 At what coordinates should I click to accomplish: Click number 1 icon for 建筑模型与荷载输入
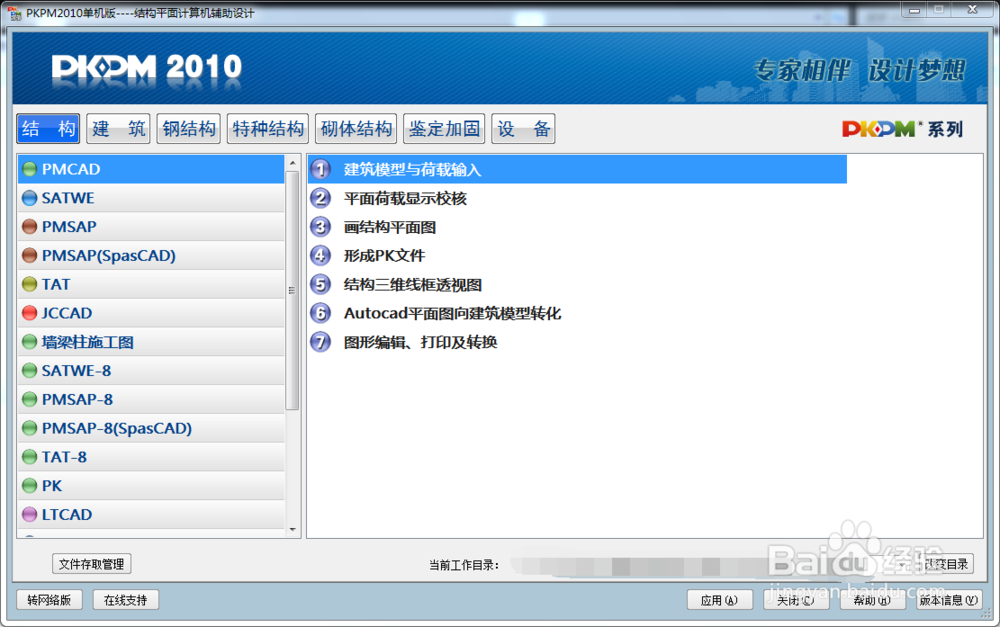(x=321, y=169)
